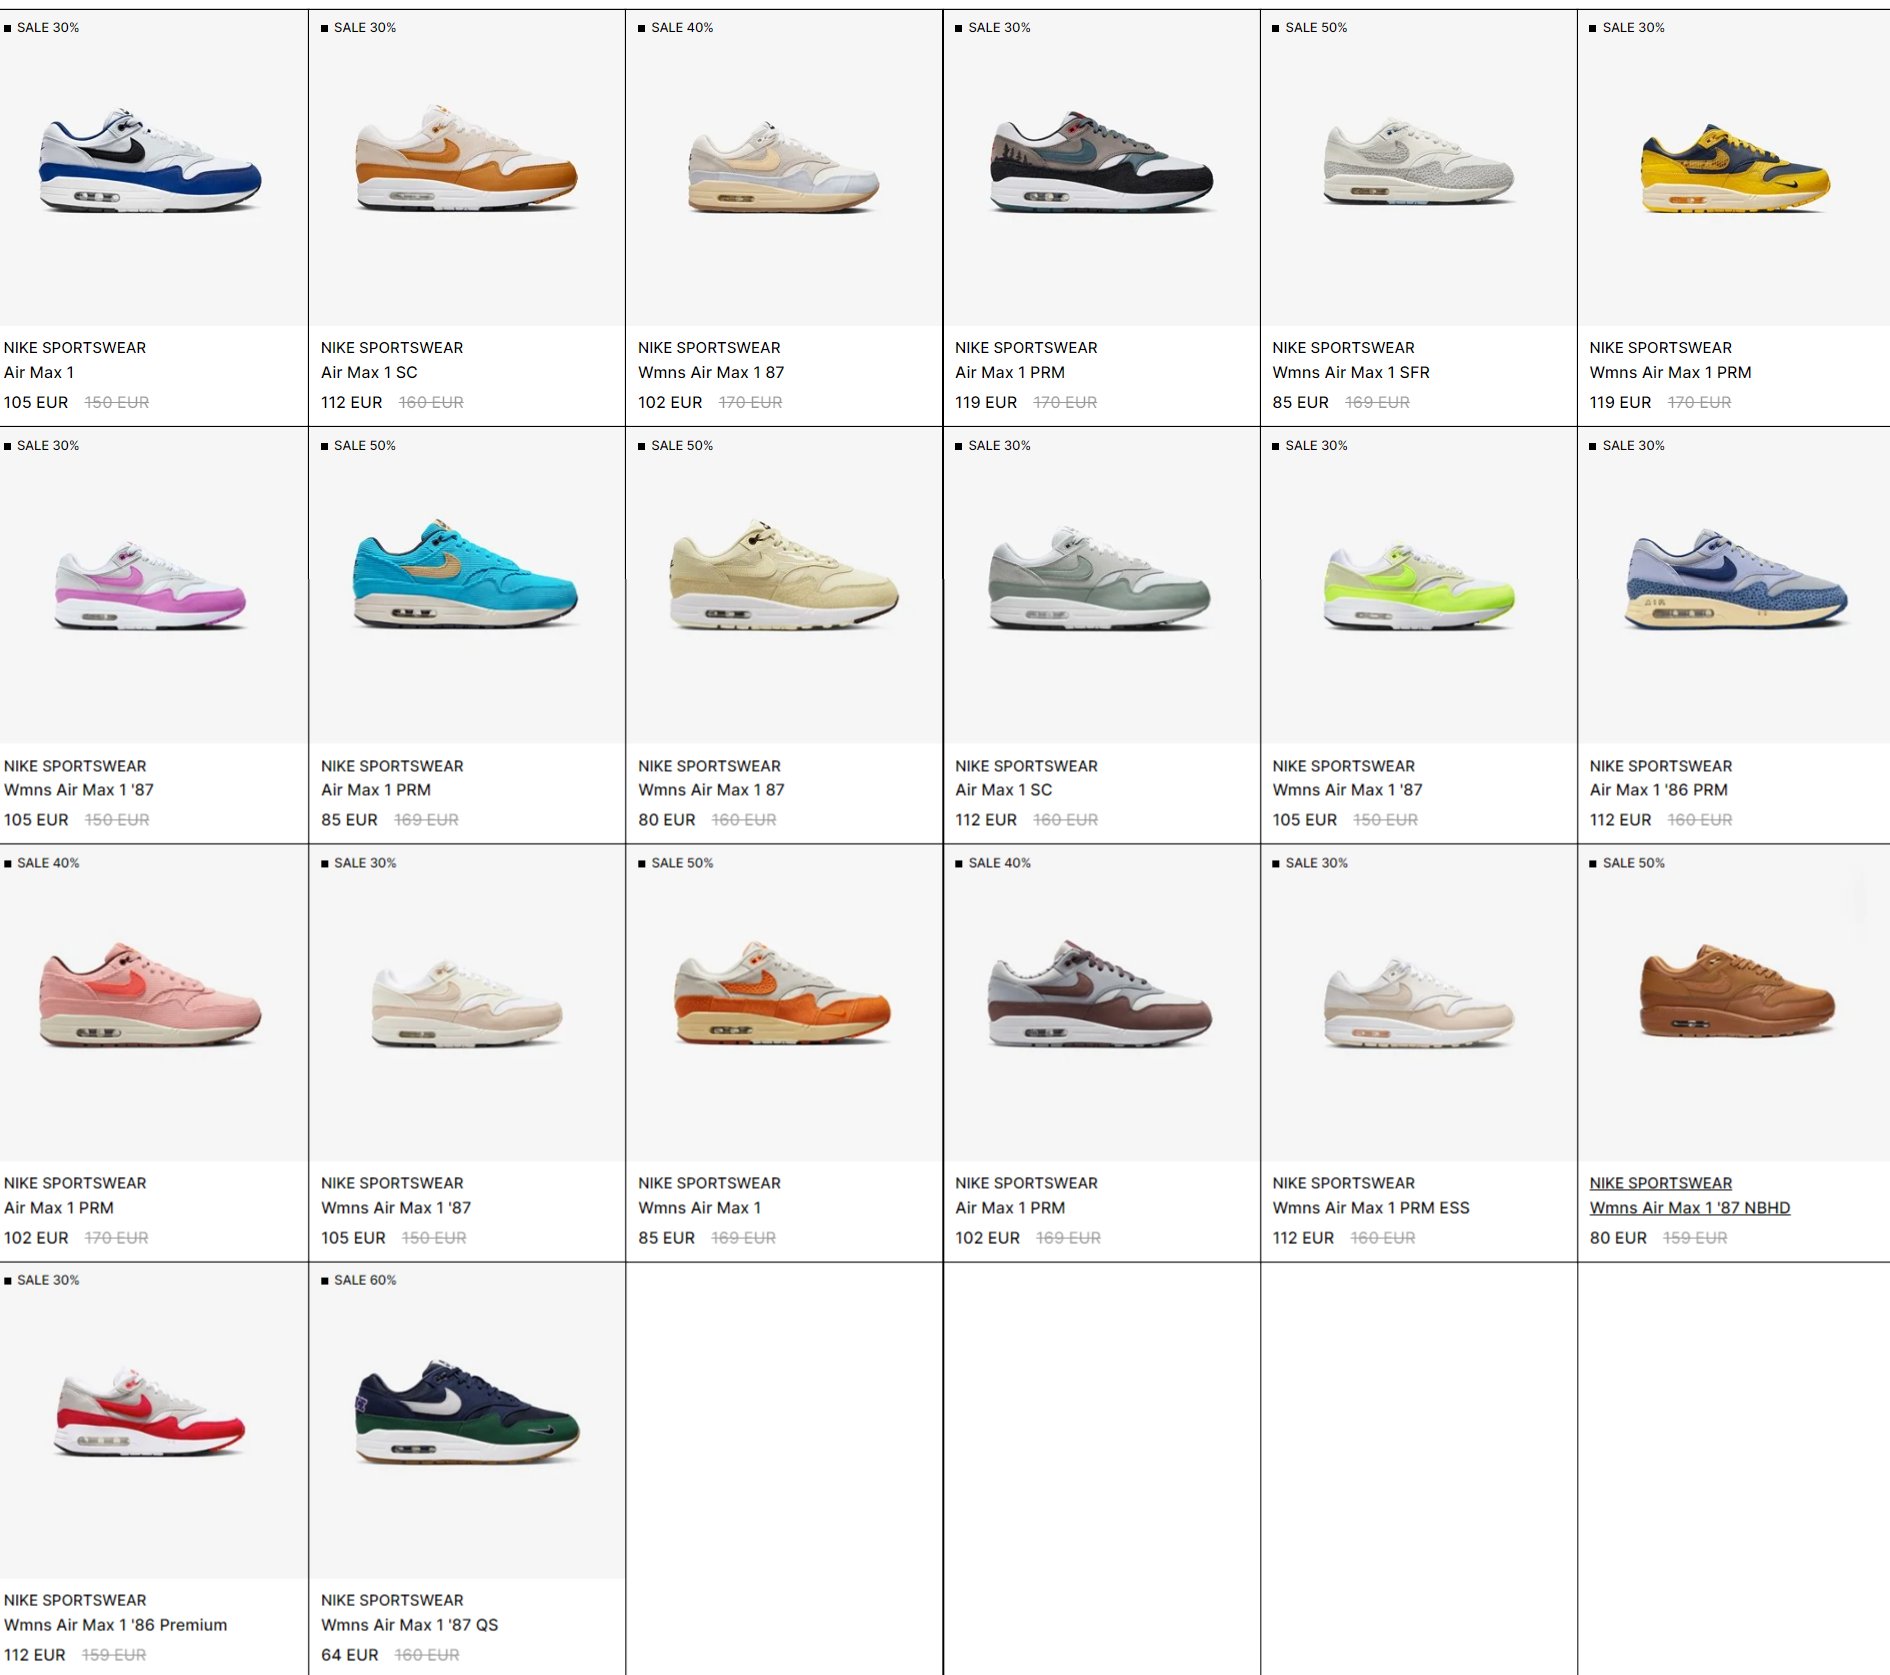View the purple and white Wmns Air Max 1 '87 shoe
1890x1675 pixels.
150,585
